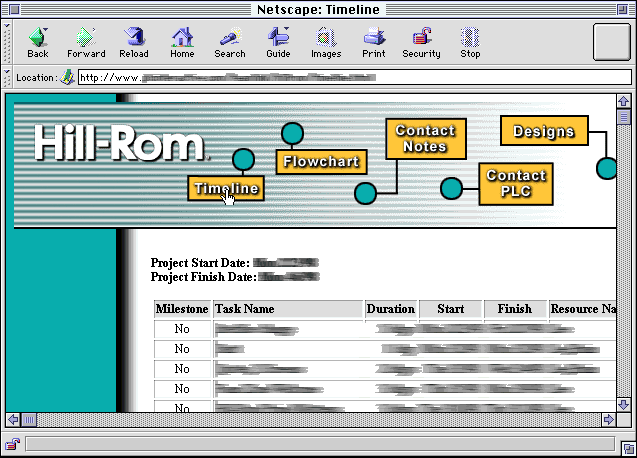Navigate using the Forward toolbar button
Image resolution: width=637 pixels, height=458 pixels.
point(86,43)
